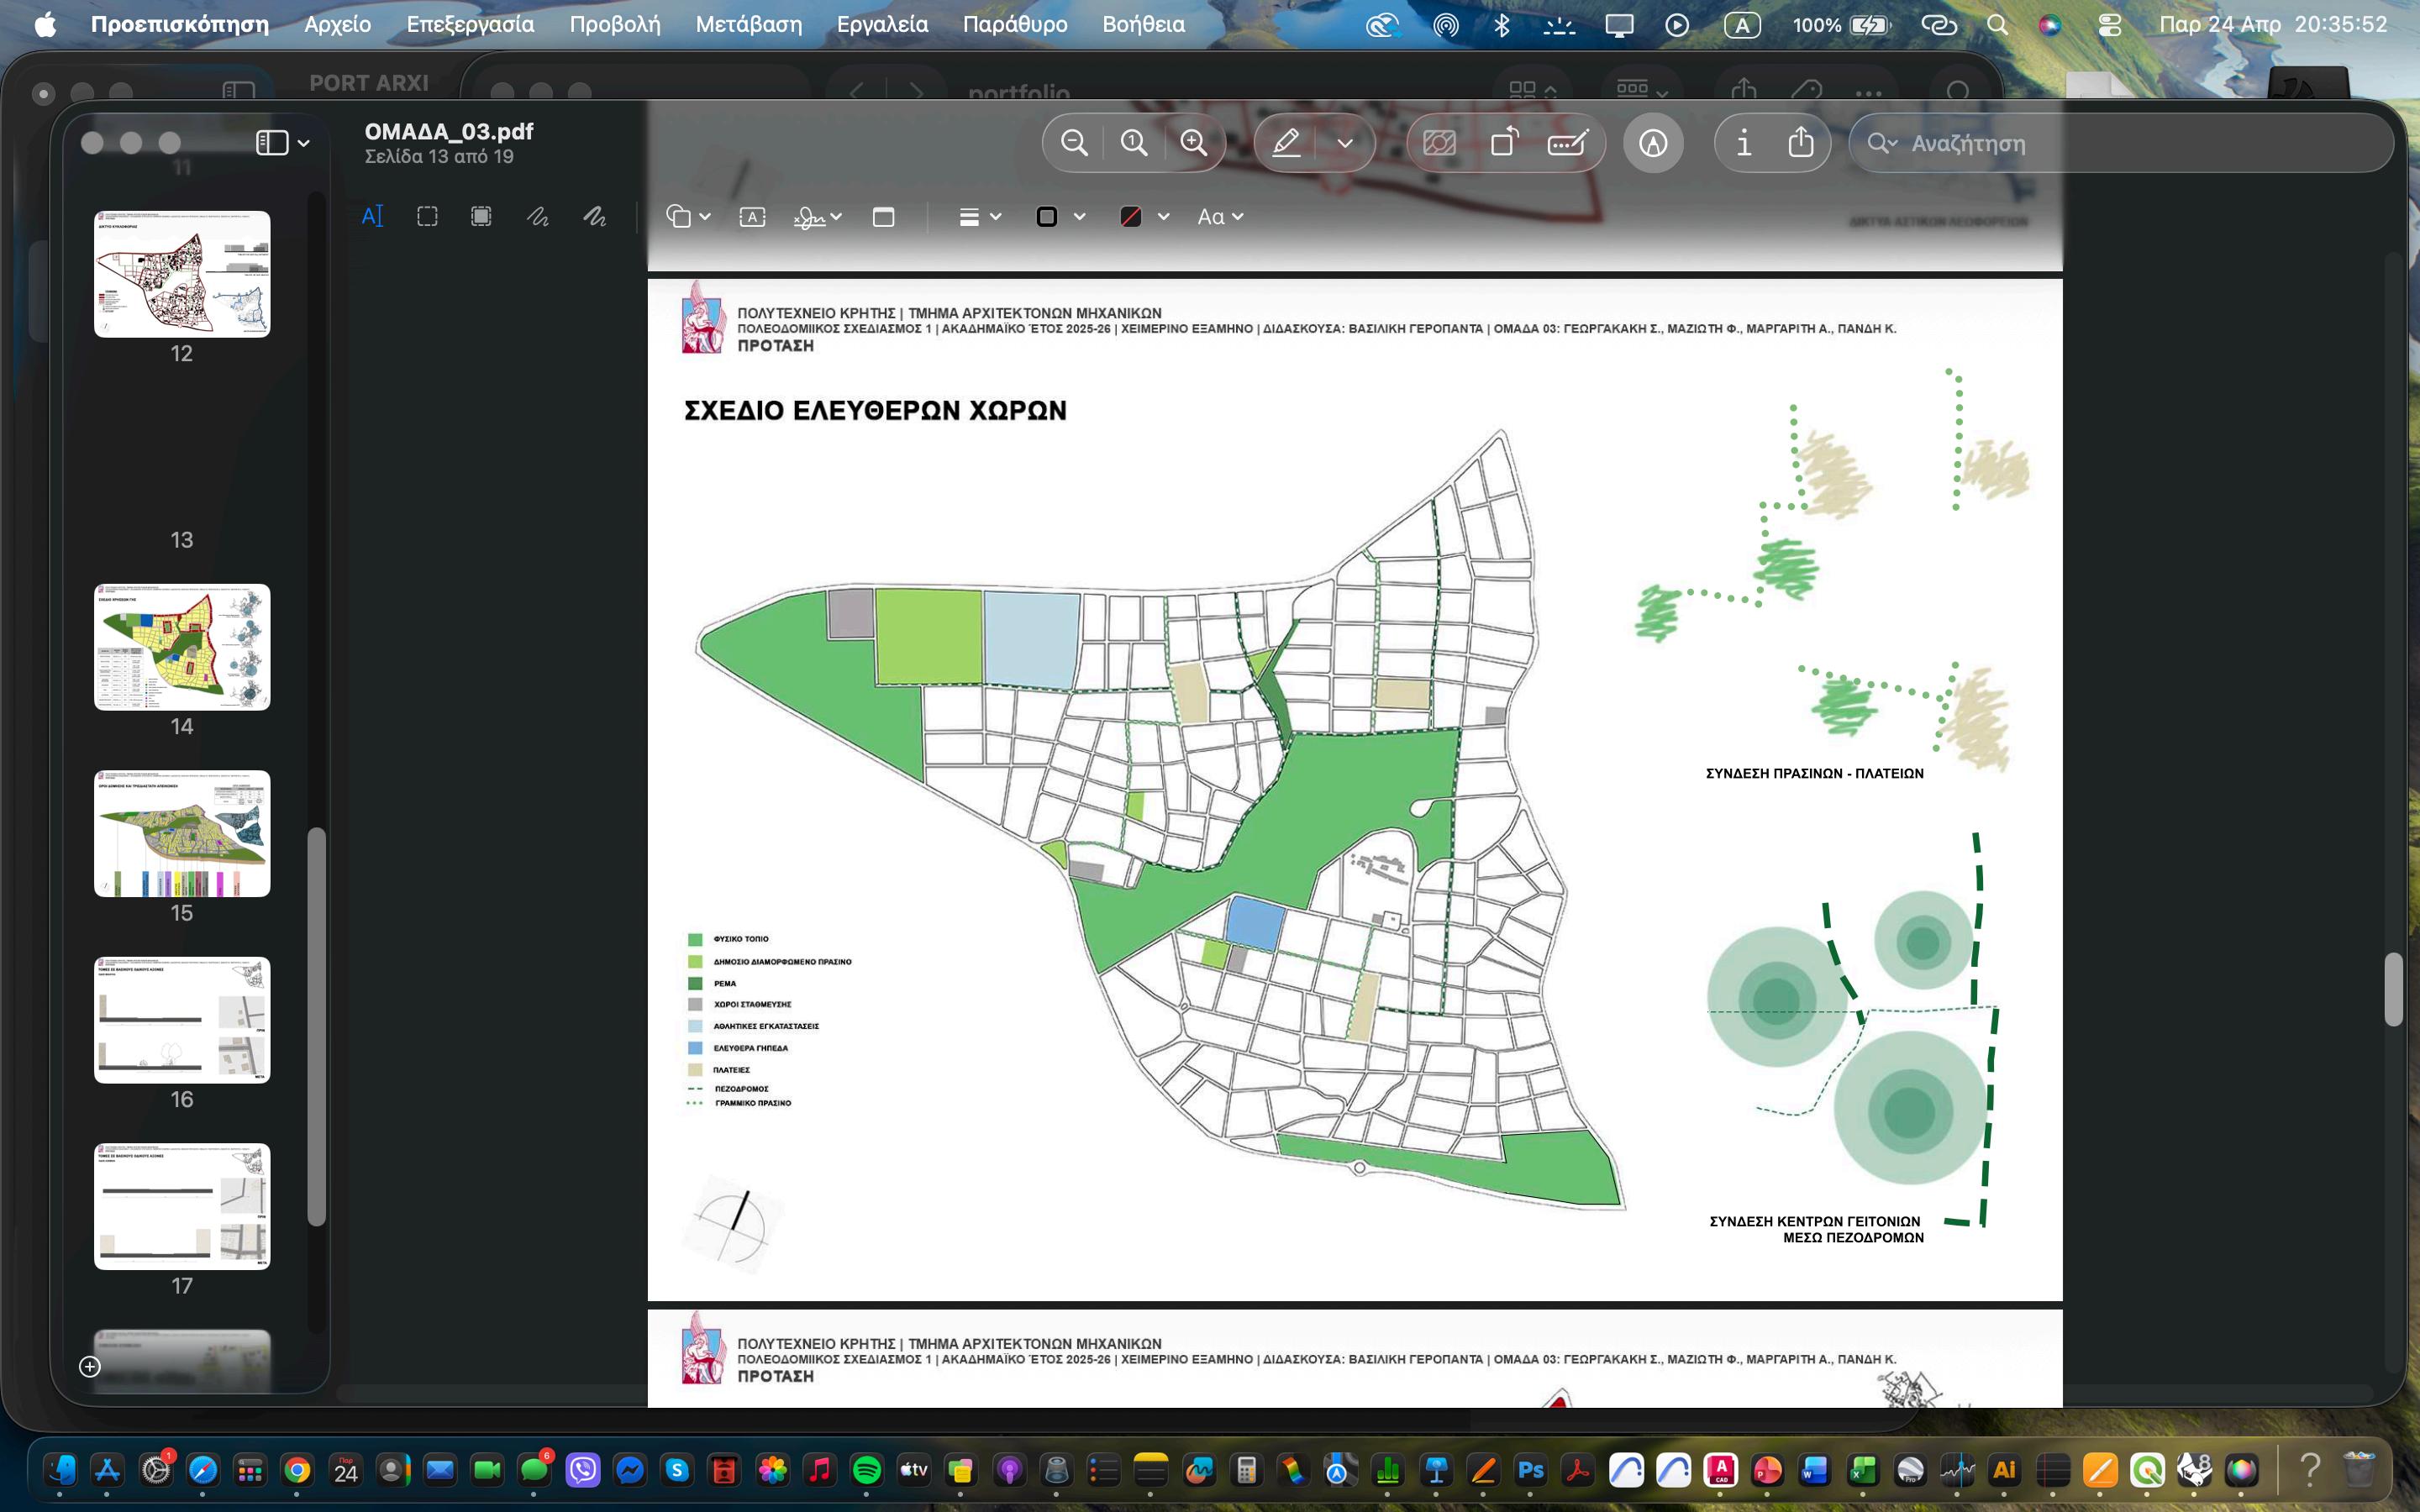
Task: Click the form filling toolbar icon
Action: pos(1567,143)
